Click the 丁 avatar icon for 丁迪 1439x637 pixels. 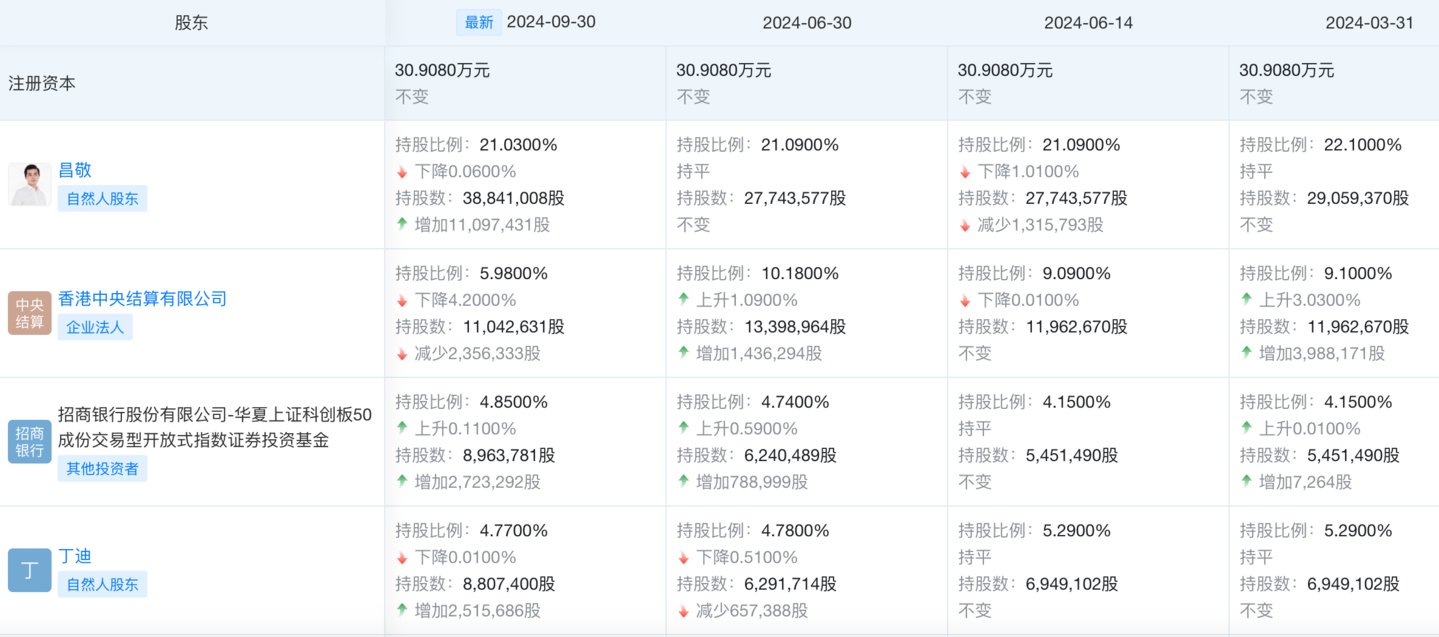(30, 570)
